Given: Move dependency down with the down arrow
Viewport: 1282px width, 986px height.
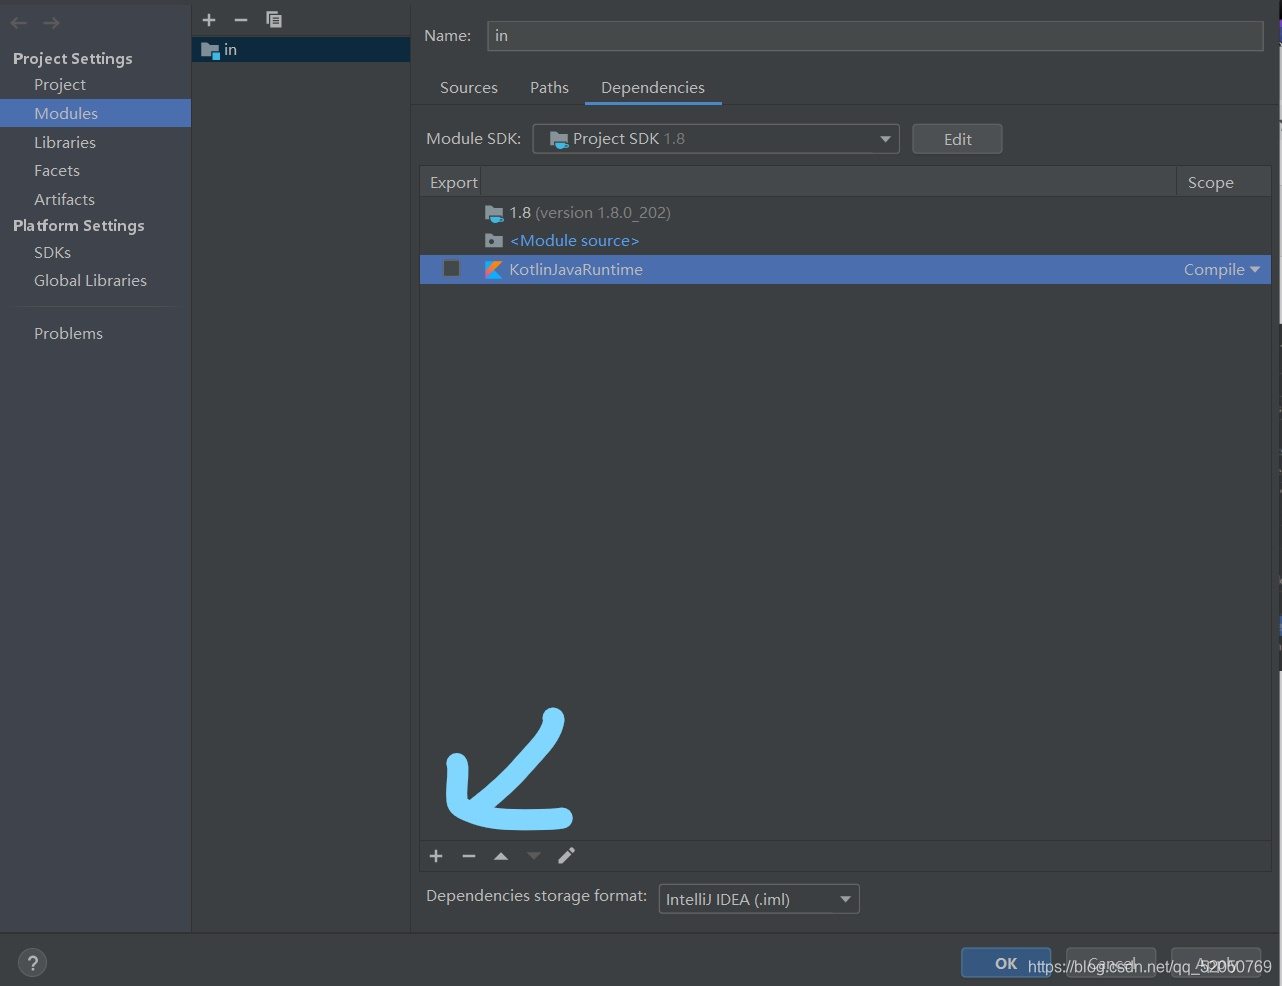Looking at the screenshot, I should pyautogui.click(x=534, y=856).
